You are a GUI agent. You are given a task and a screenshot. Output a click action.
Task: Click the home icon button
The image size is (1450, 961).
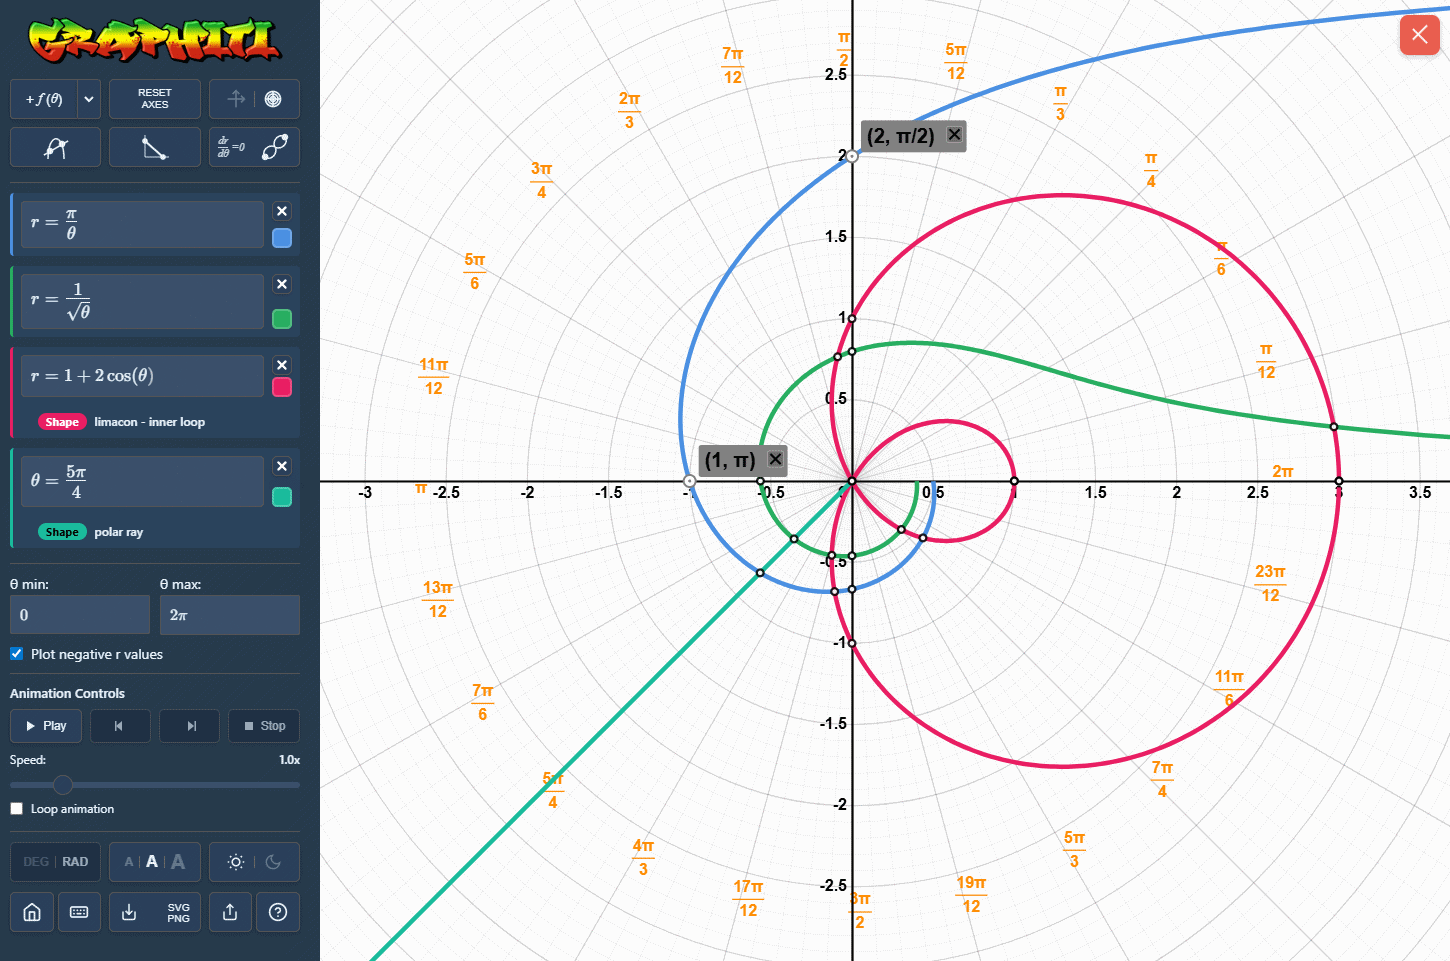tap(32, 912)
